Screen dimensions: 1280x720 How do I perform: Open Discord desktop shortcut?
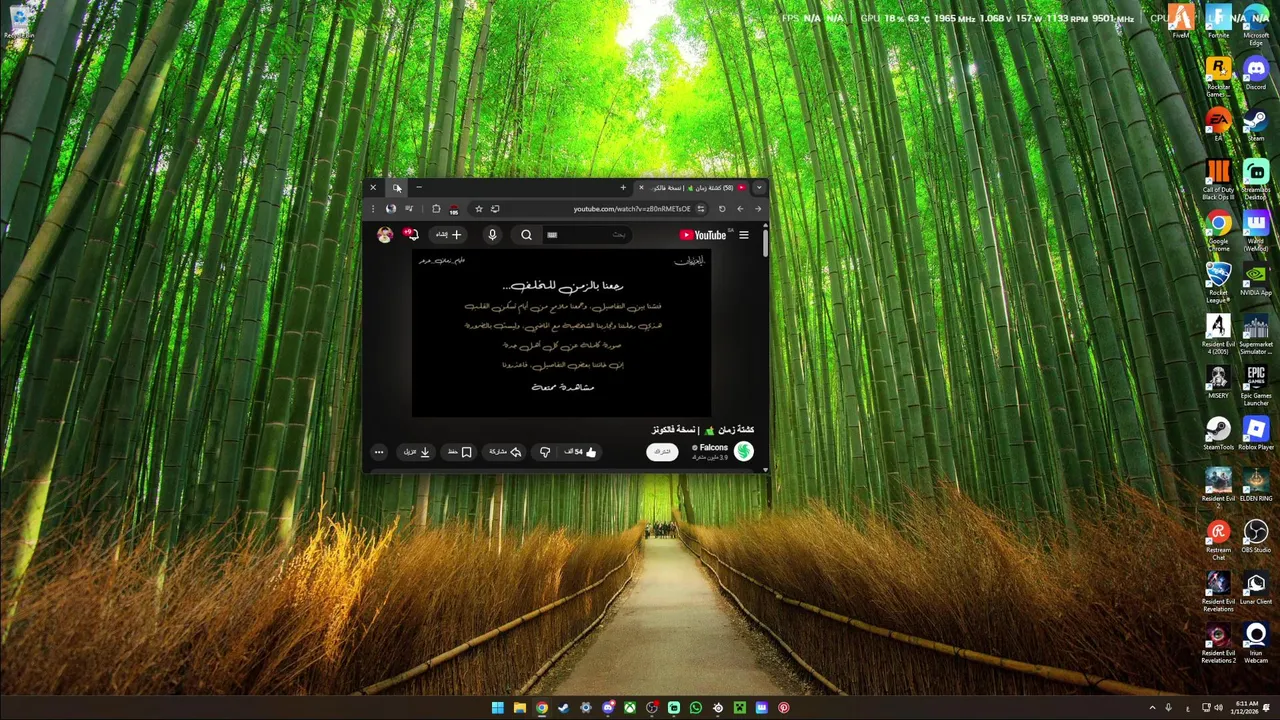[1256, 73]
